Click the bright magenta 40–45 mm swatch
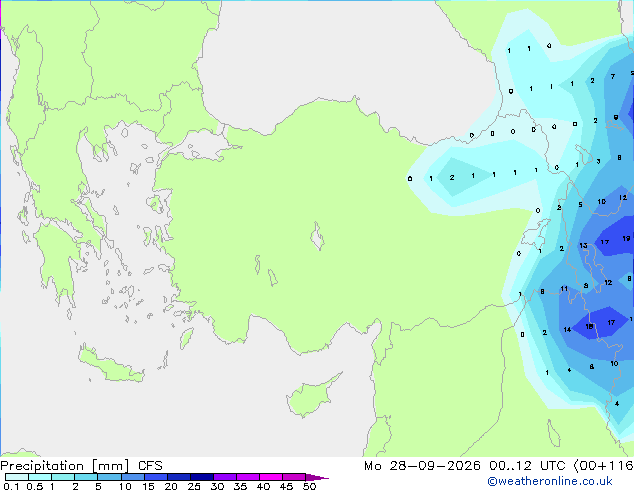The width and height of the screenshot is (634, 490). (271, 477)
